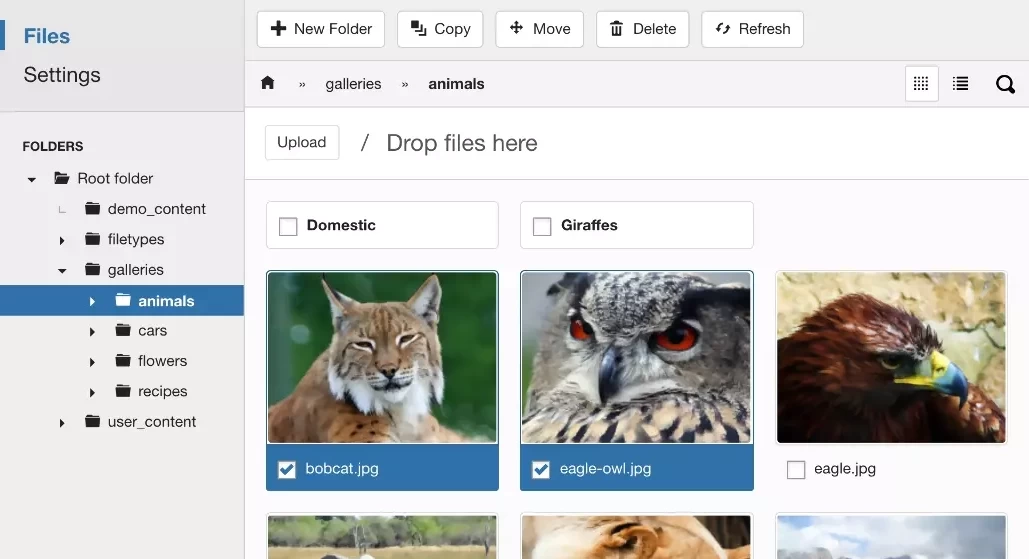Tick the Giraffes folder checkbox
This screenshot has height=559, width=1029.
[x=542, y=226]
